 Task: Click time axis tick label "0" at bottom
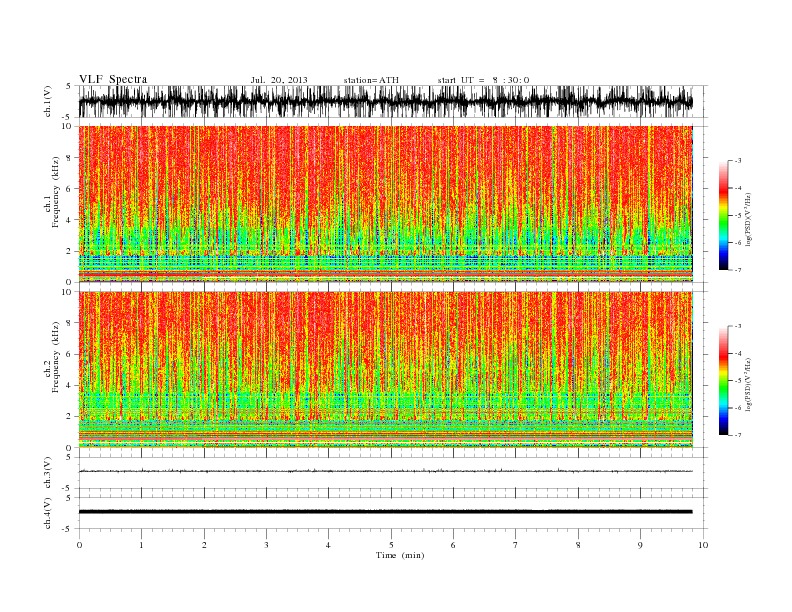click(79, 545)
